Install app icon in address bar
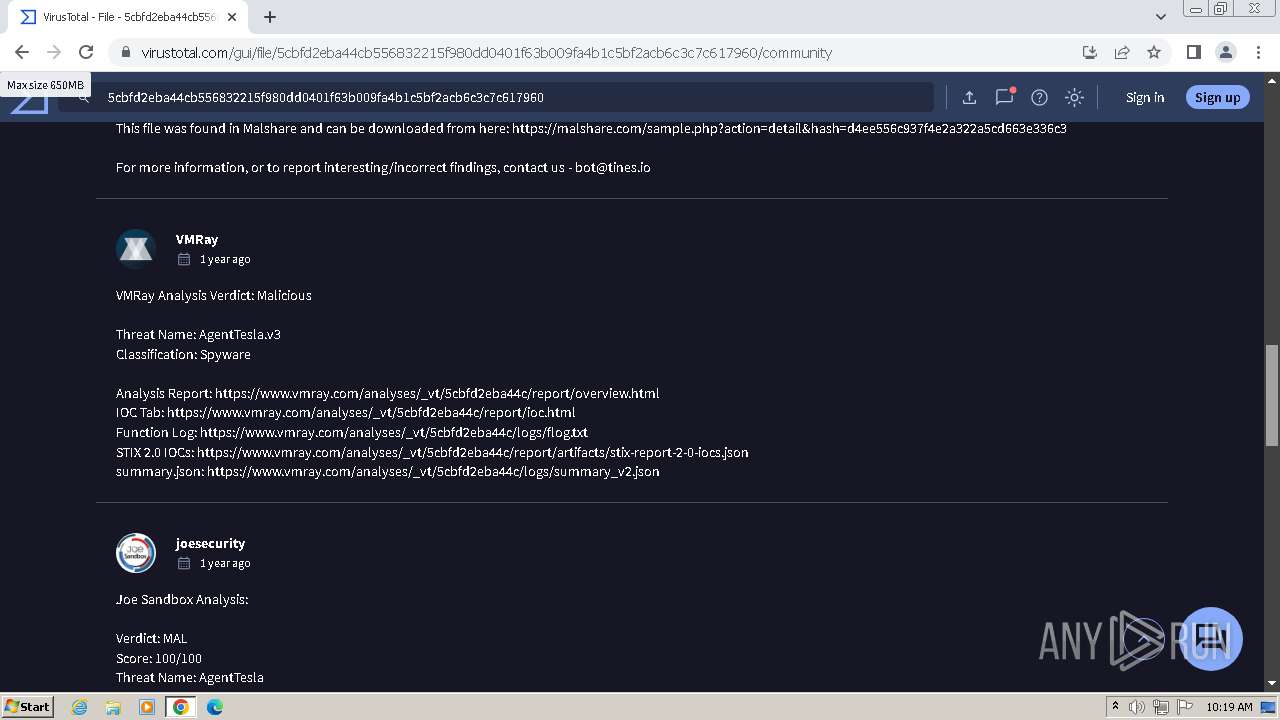This screenshot has height=720, width=1280. 1090,52
